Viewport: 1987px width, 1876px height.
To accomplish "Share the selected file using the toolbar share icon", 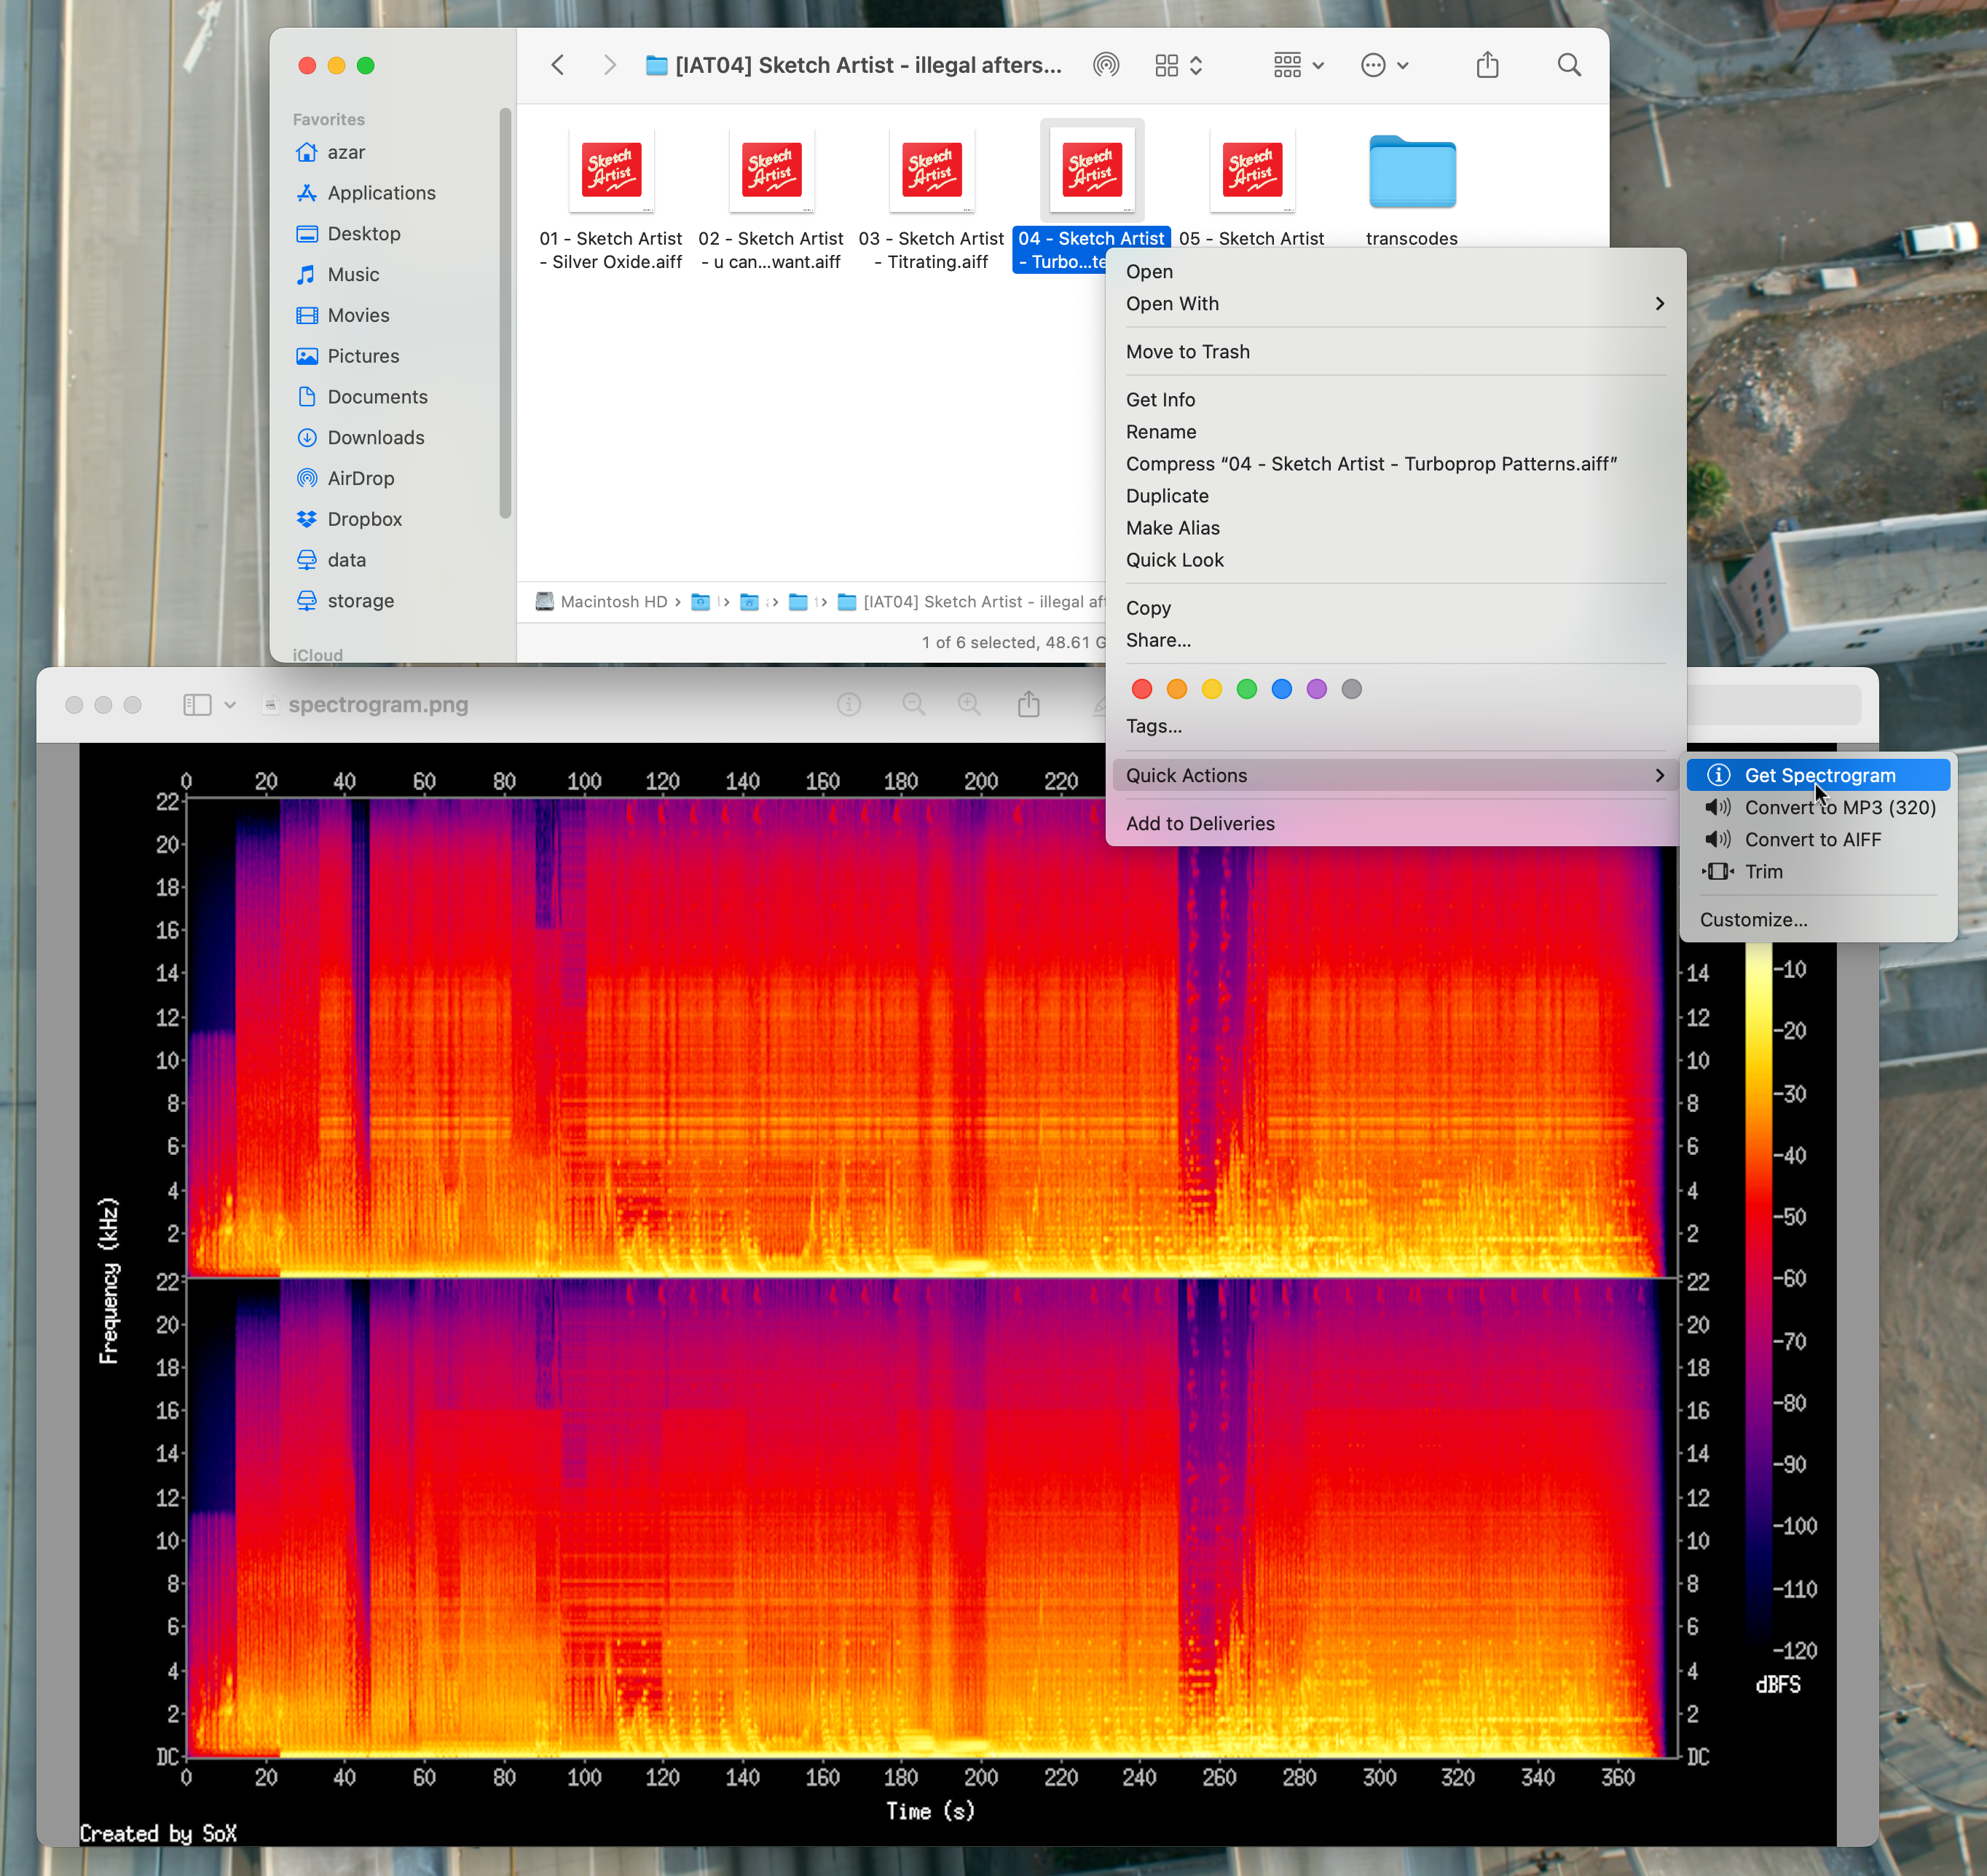I will [1488, 64].
